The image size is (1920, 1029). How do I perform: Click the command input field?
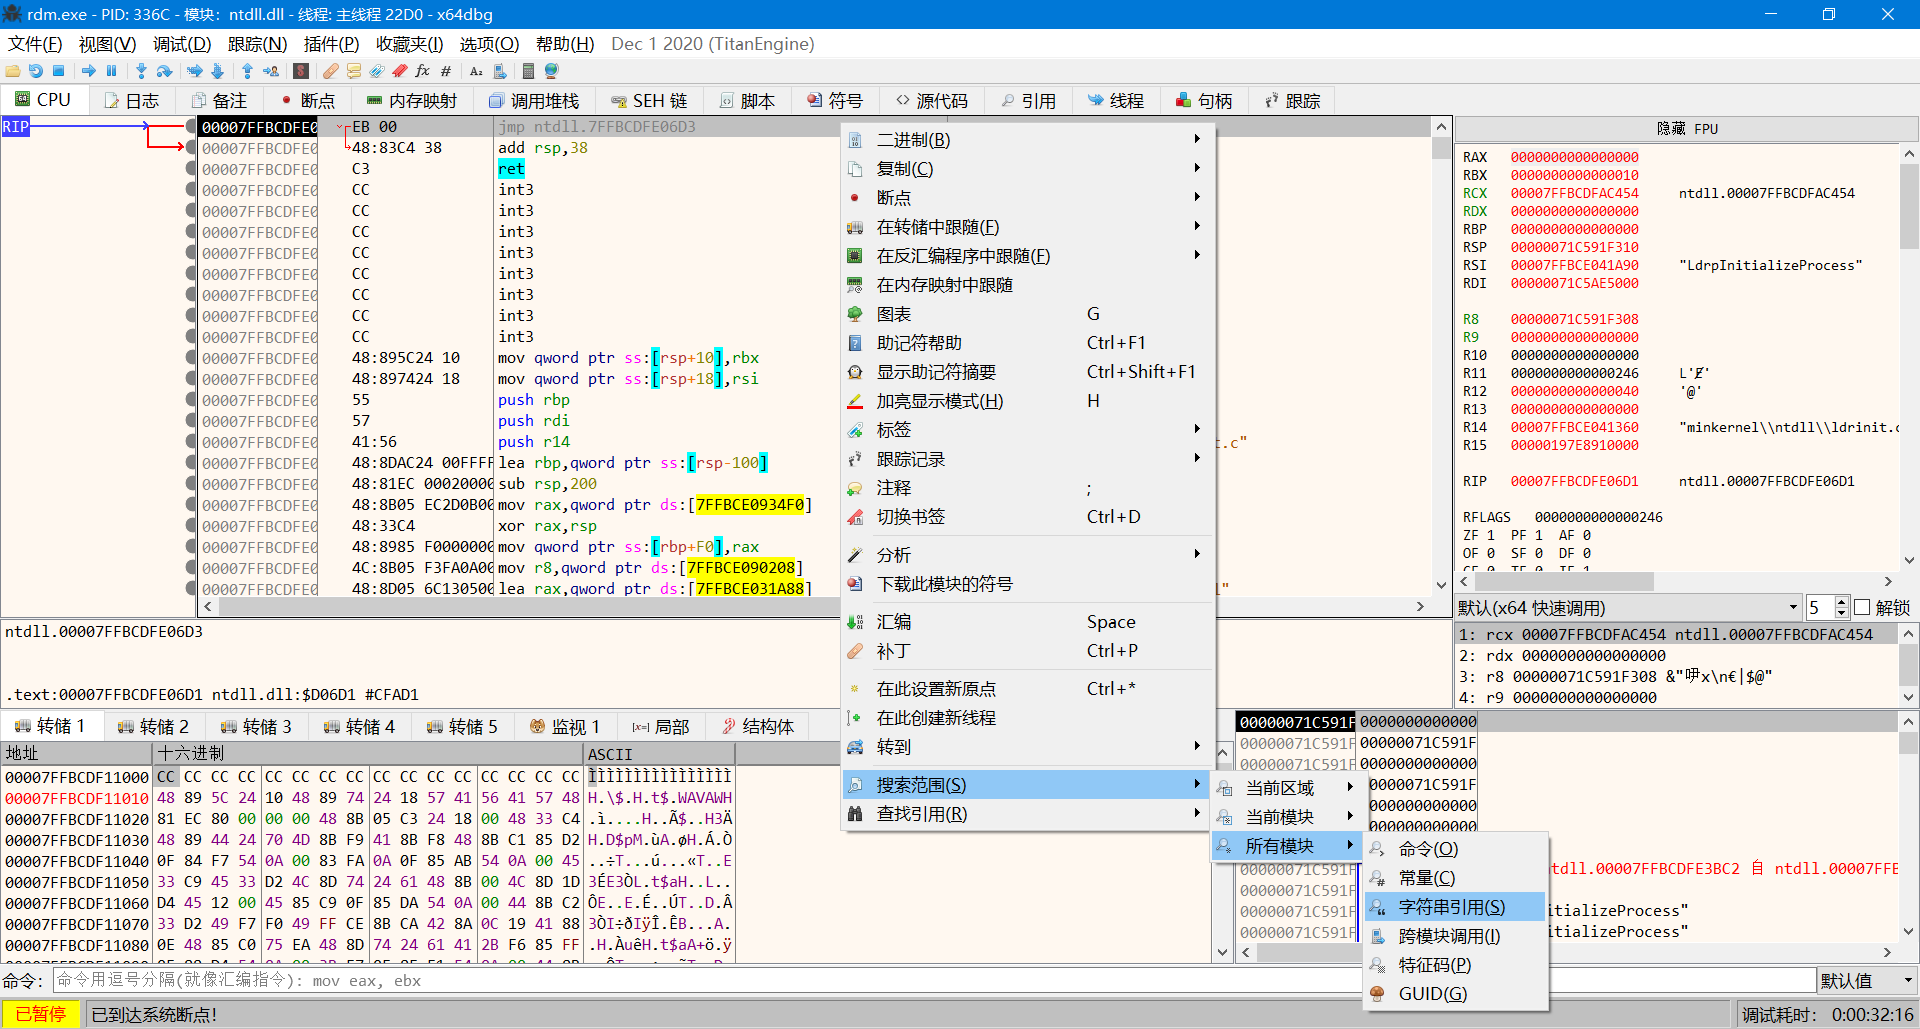pos(934,981)
